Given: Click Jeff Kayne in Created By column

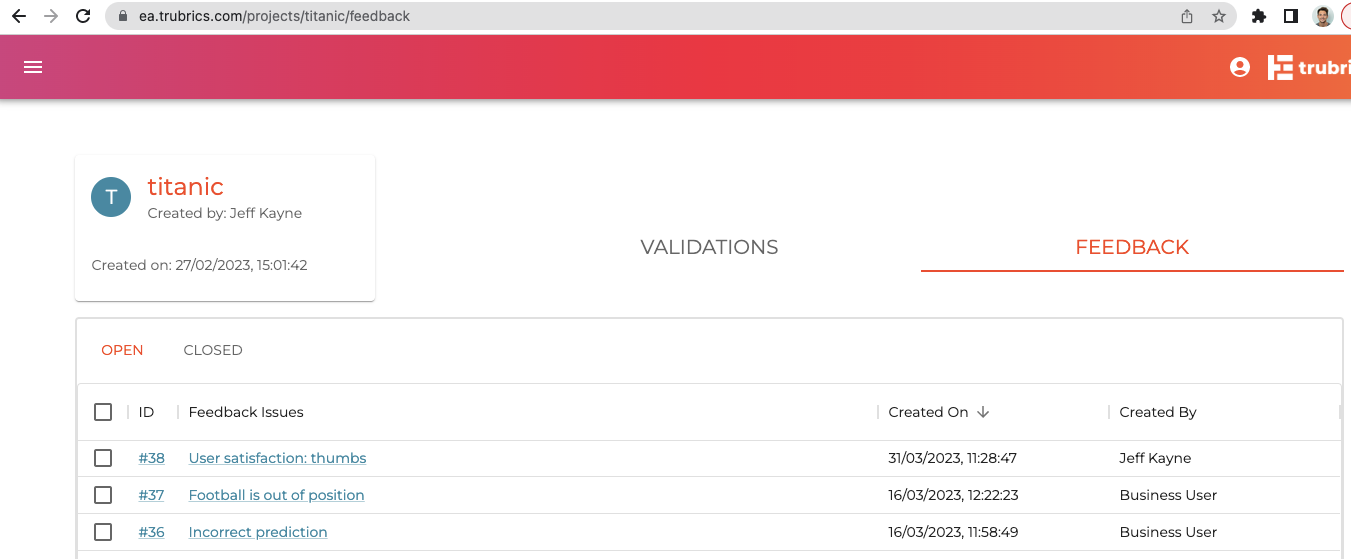Looking at the screenshot, I should click(1155, 458).
